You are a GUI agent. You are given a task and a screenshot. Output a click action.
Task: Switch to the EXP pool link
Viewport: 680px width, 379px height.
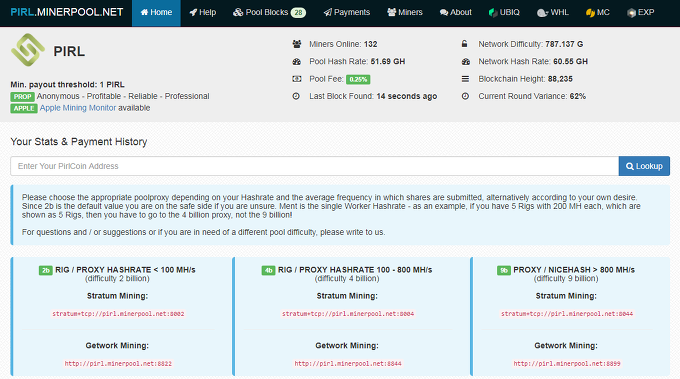click(641, 13)
